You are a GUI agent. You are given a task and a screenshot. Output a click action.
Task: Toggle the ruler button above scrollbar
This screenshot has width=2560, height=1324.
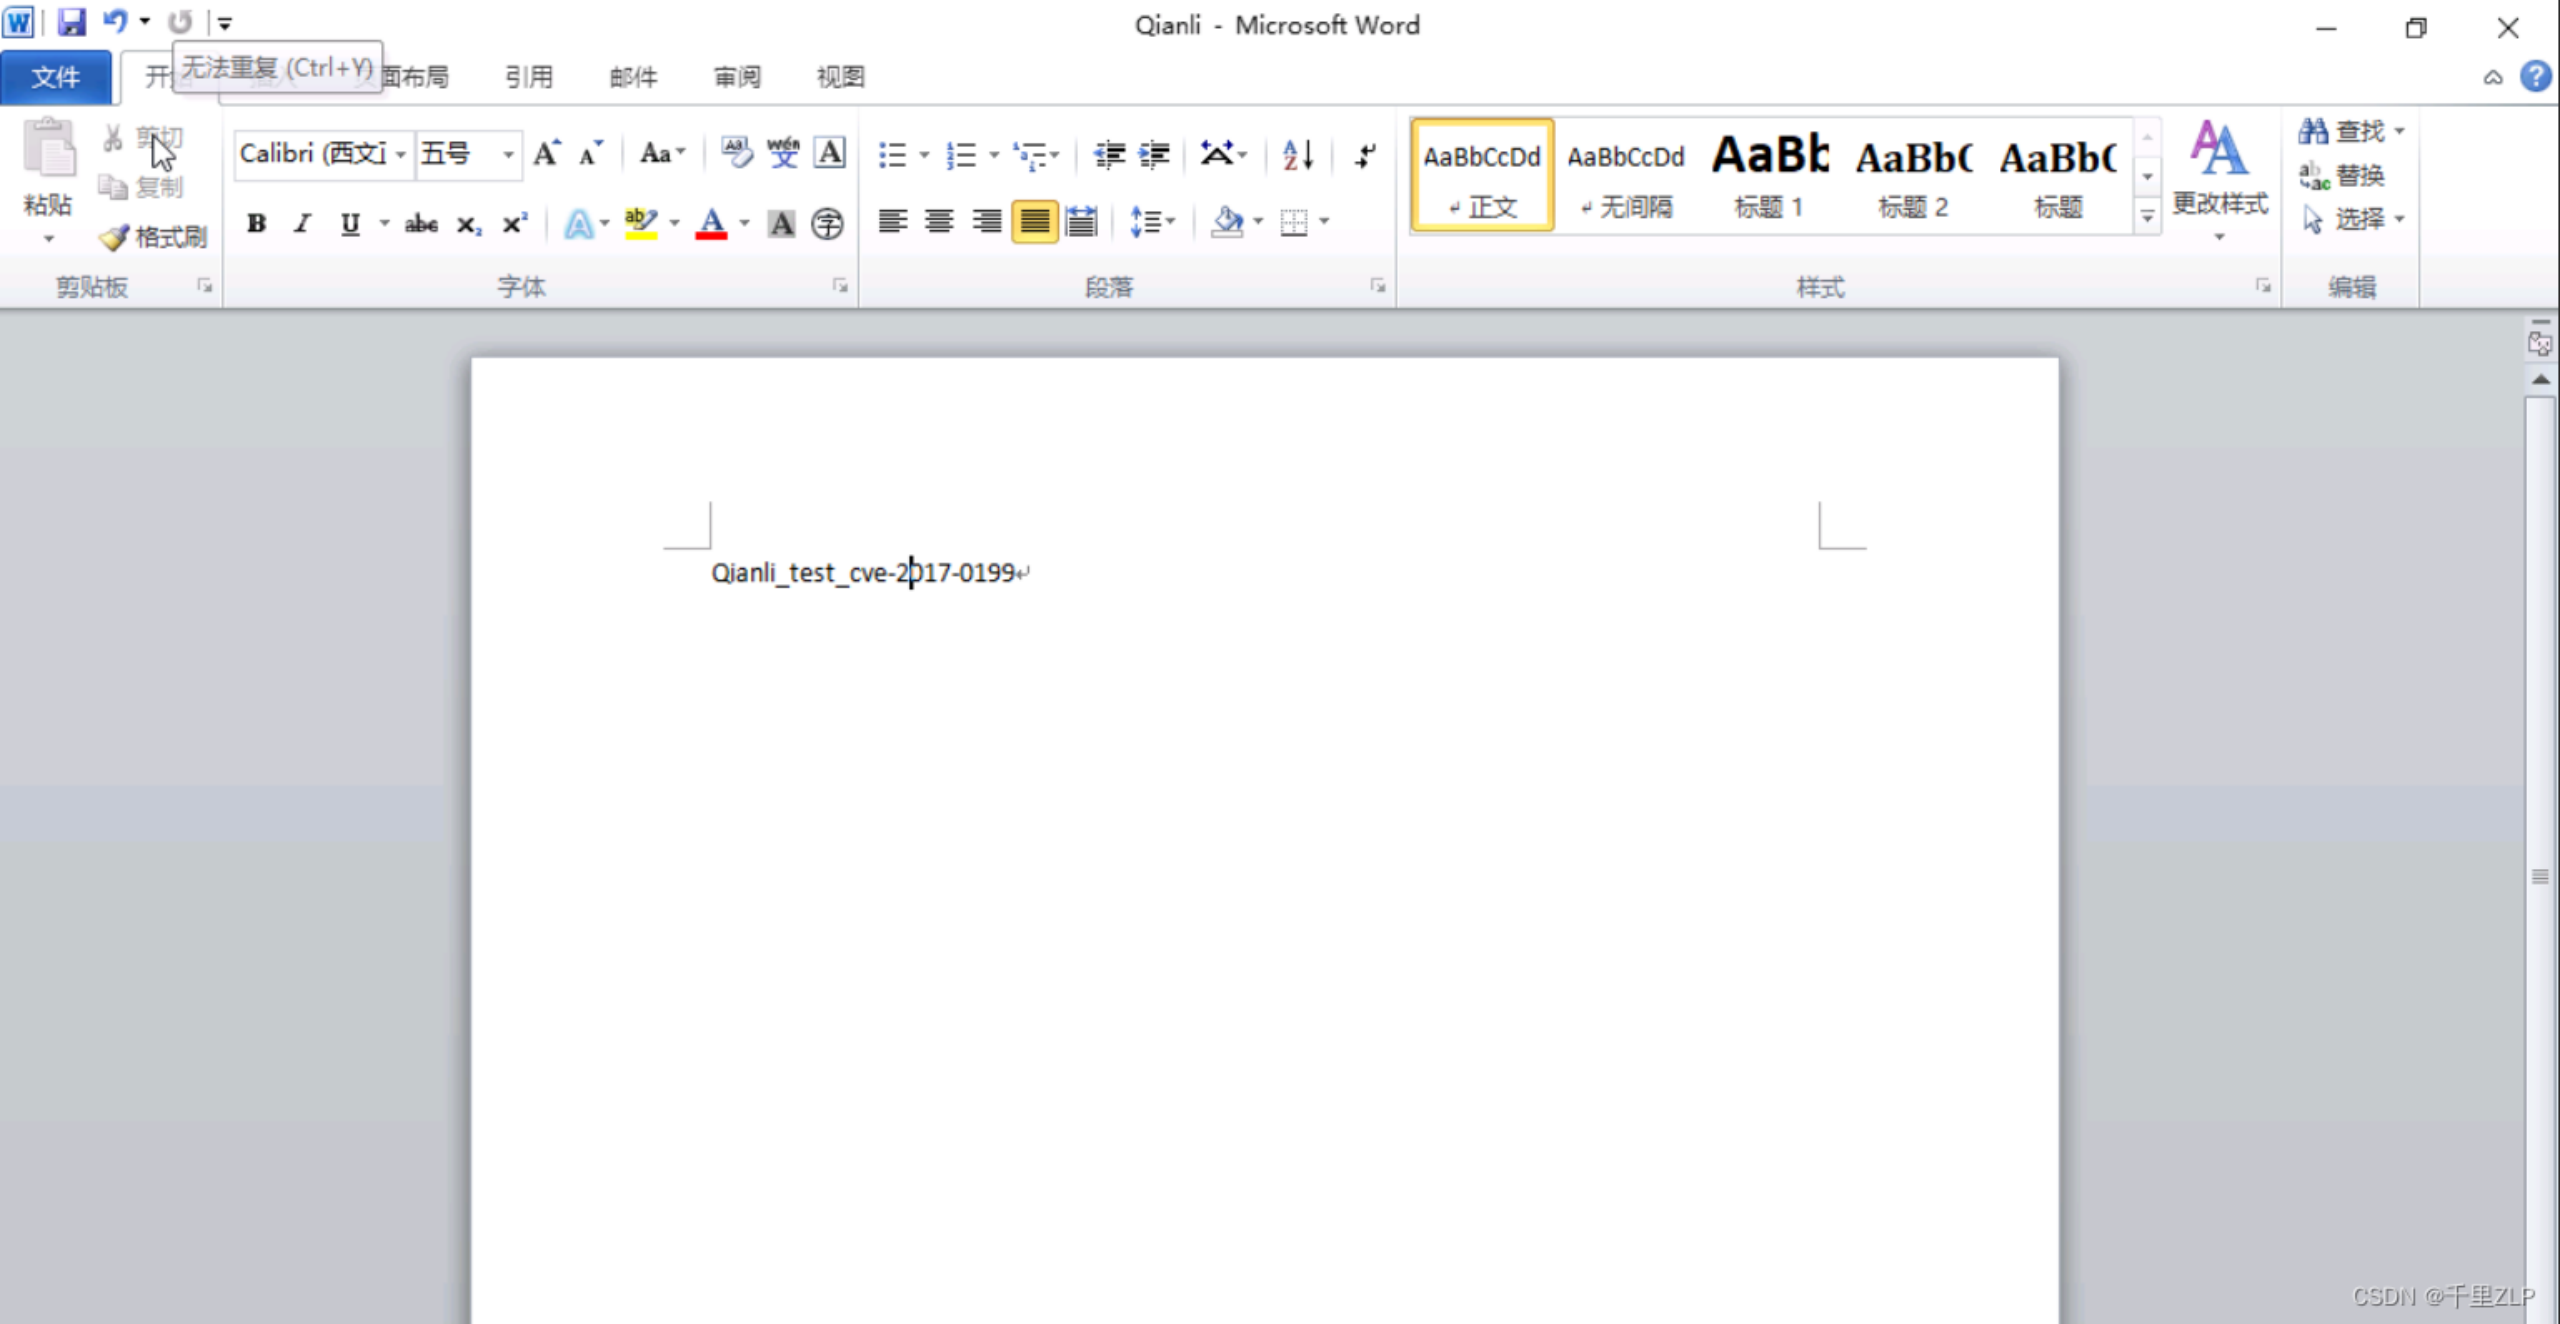coord(2539,344)
